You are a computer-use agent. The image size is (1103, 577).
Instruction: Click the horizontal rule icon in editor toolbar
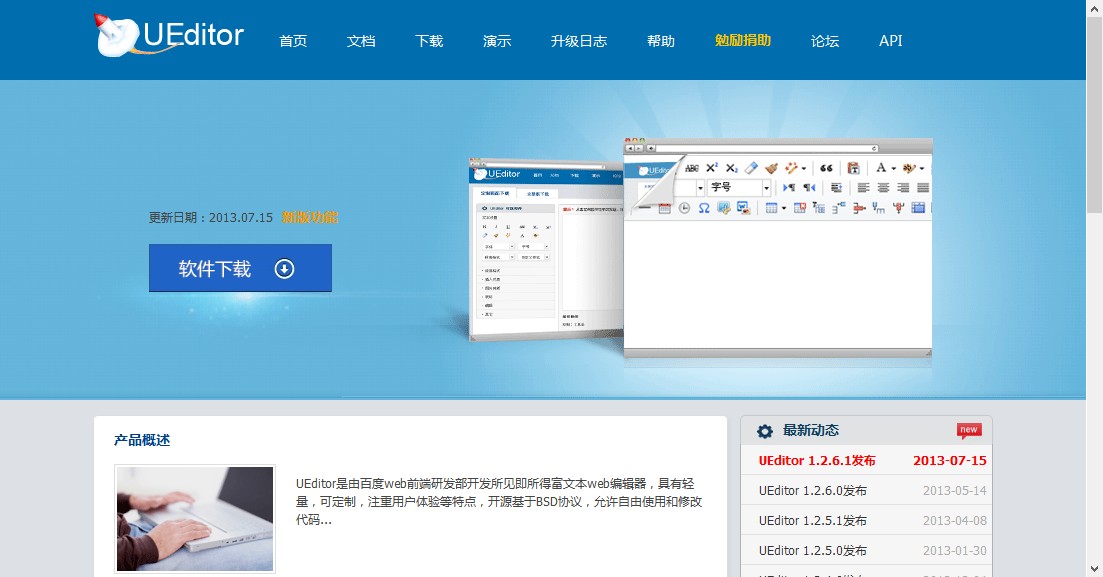(644, 207)
